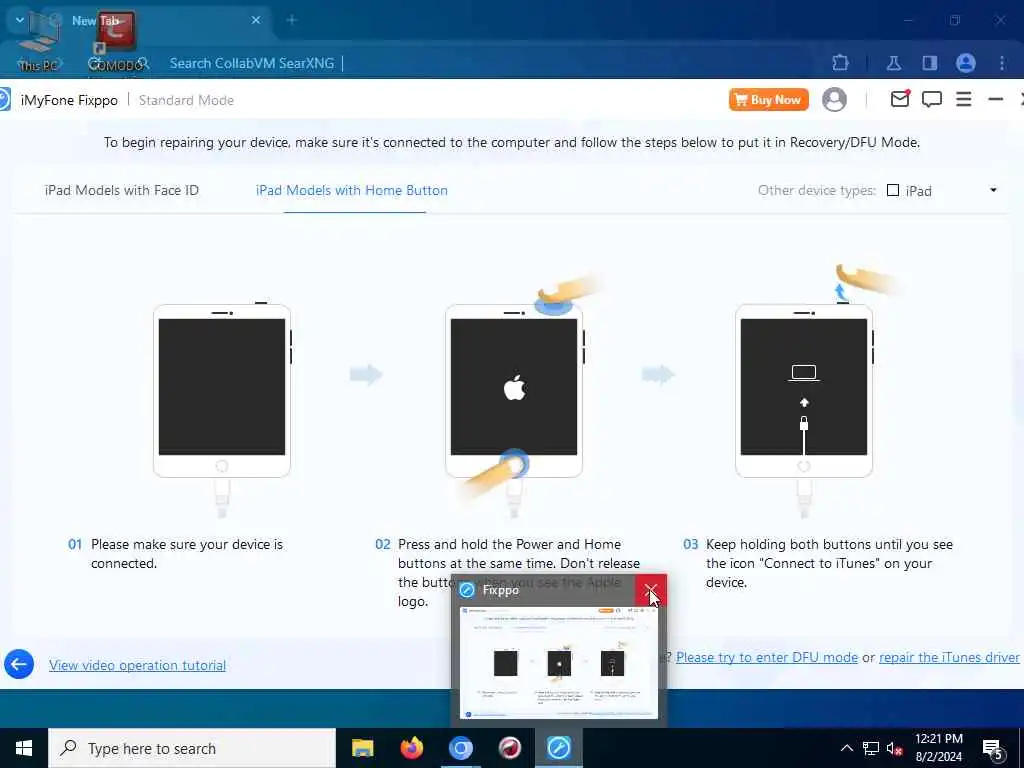This screenshot has width=1024, height=768.
Task: Click the muted volume tray icon
Action: (894, 748)
